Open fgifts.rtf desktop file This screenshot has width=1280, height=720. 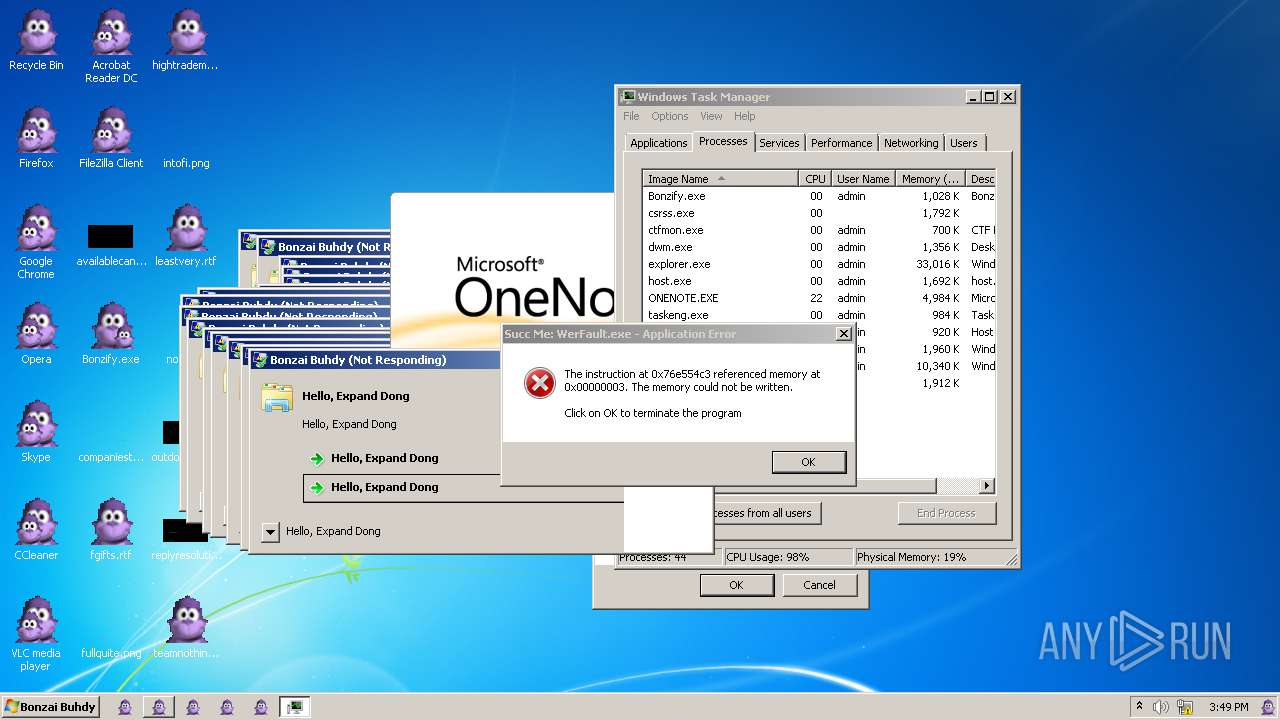coord(111,530)
